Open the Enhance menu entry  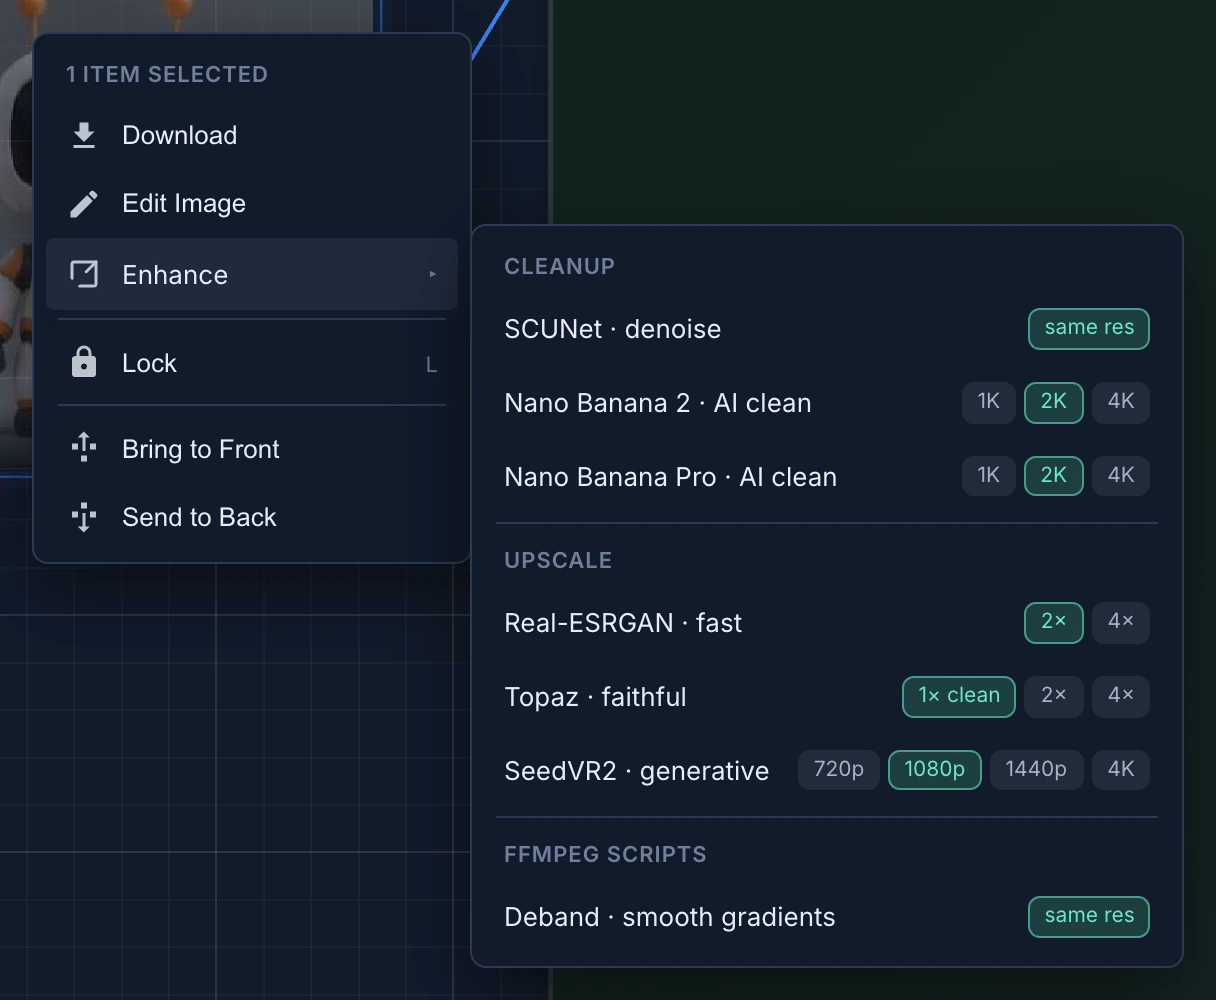tap(252, 274)
